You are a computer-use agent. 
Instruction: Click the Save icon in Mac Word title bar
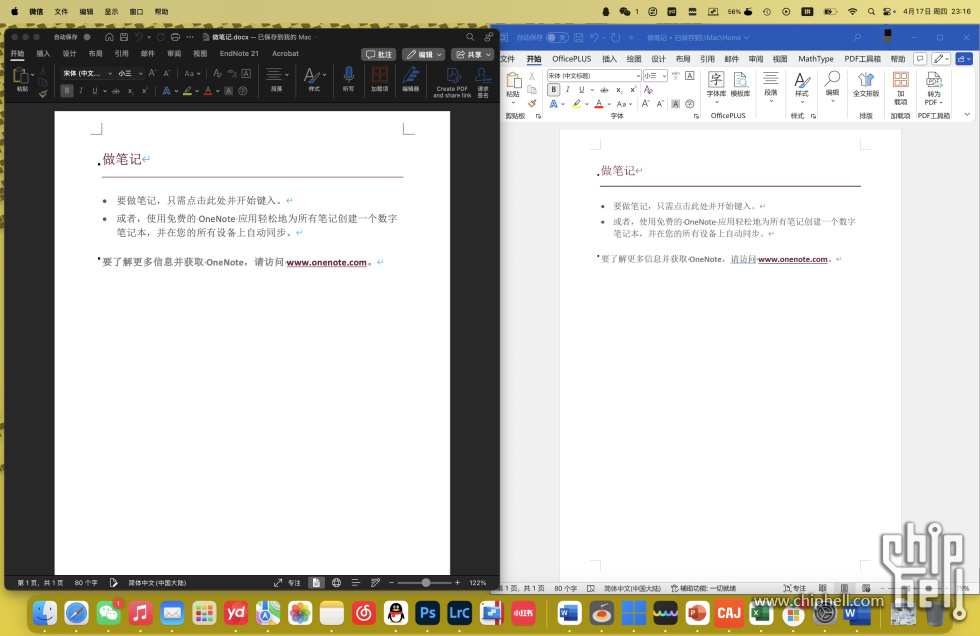pos(124,37)
